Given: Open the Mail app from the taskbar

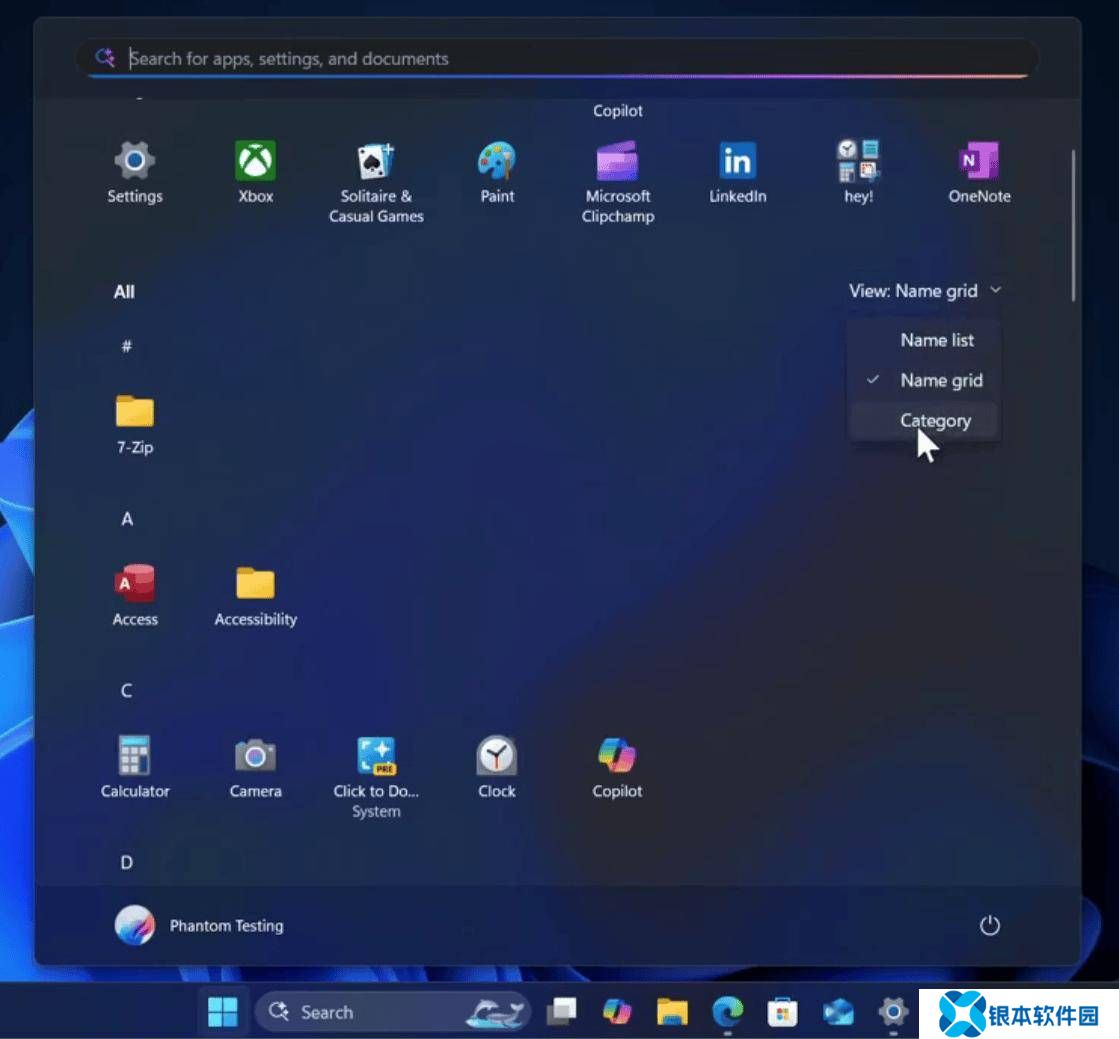Looking at the screenshot, I should [838, 1012].
